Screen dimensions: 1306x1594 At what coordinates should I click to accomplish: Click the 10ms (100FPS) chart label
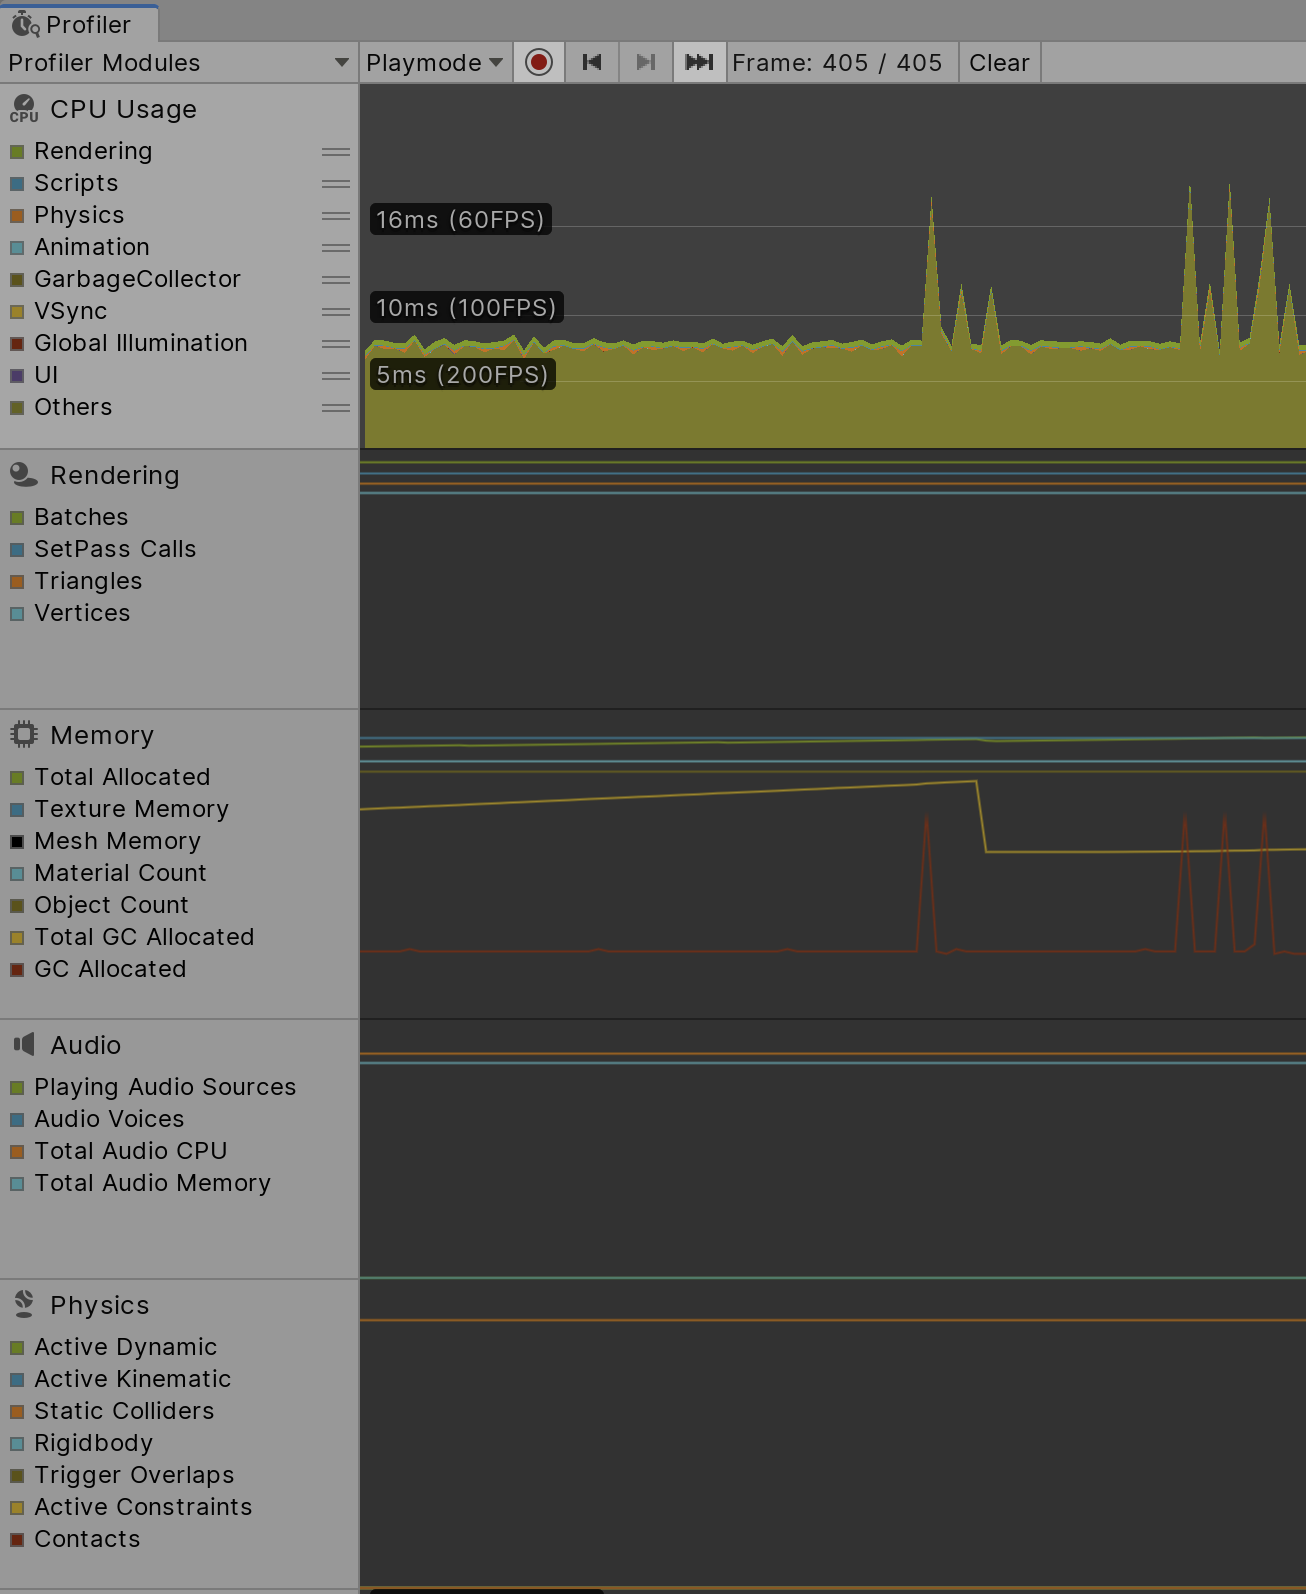point(466,307)
